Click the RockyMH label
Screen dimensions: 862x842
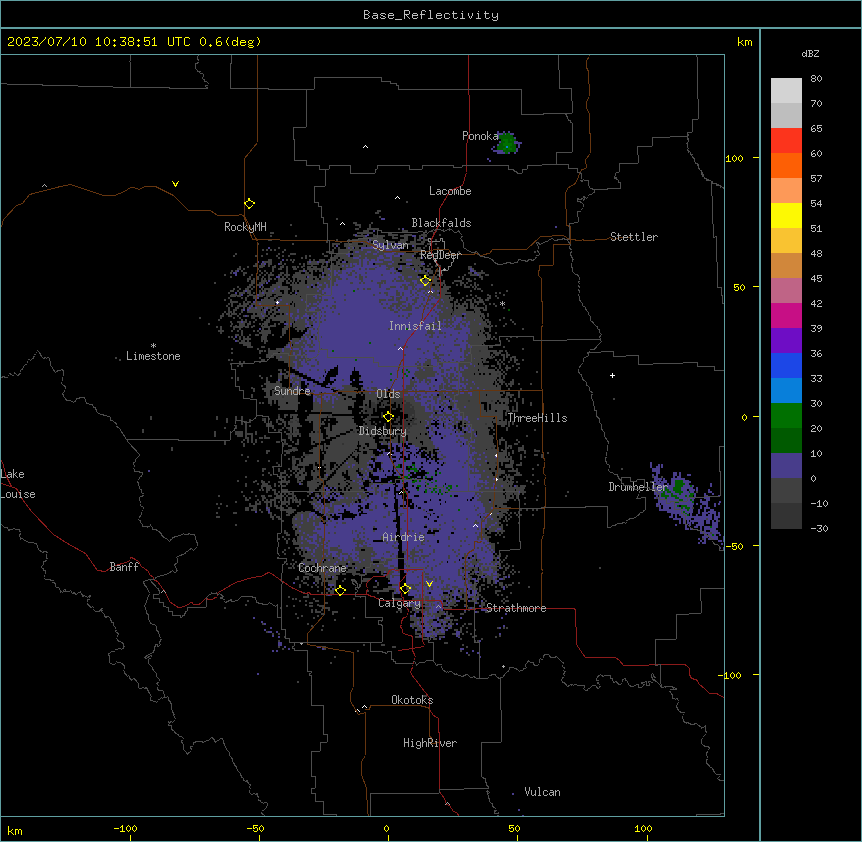(245, 227)
